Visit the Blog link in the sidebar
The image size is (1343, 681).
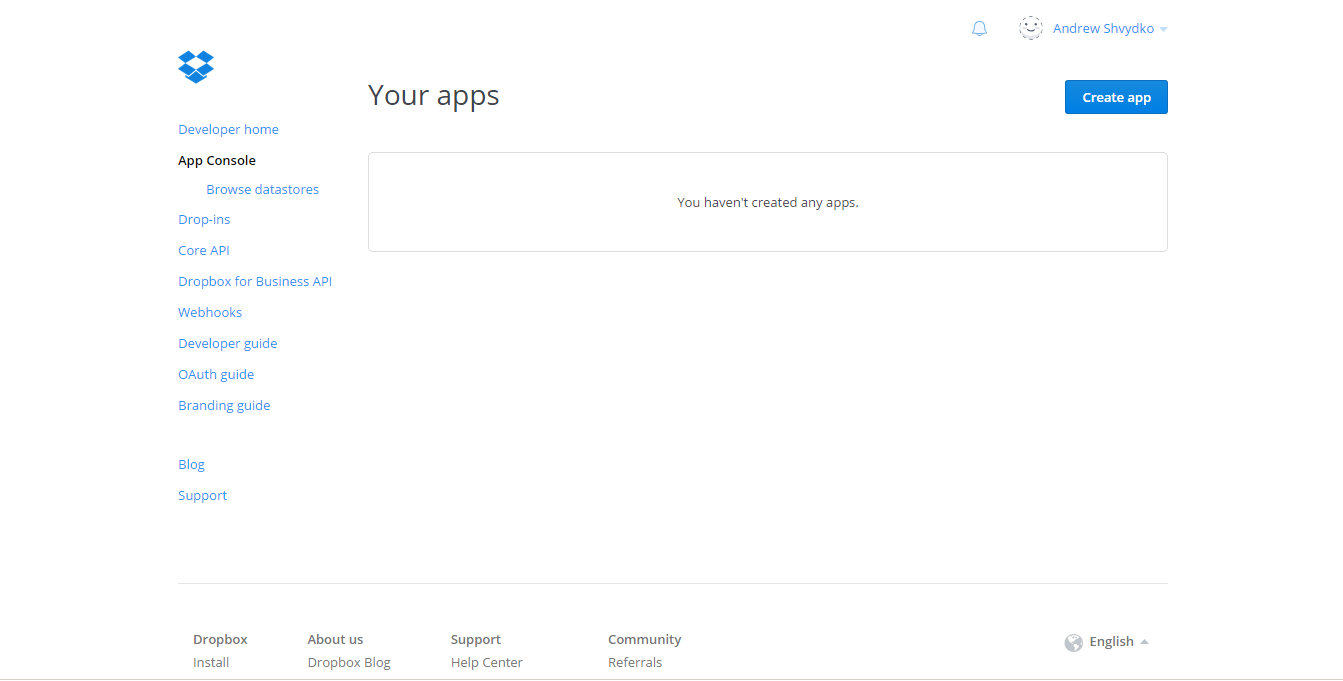pyautogui.click(x=191, y=464)
